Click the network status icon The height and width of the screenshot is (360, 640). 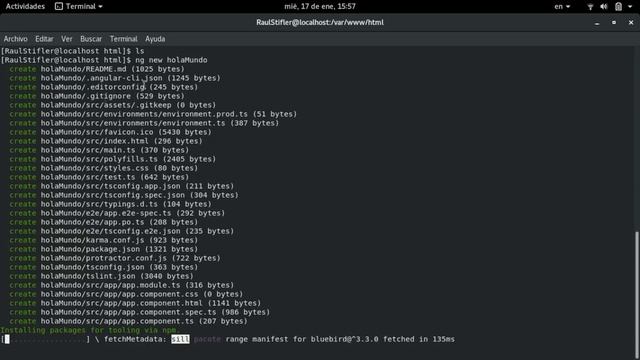590,7
